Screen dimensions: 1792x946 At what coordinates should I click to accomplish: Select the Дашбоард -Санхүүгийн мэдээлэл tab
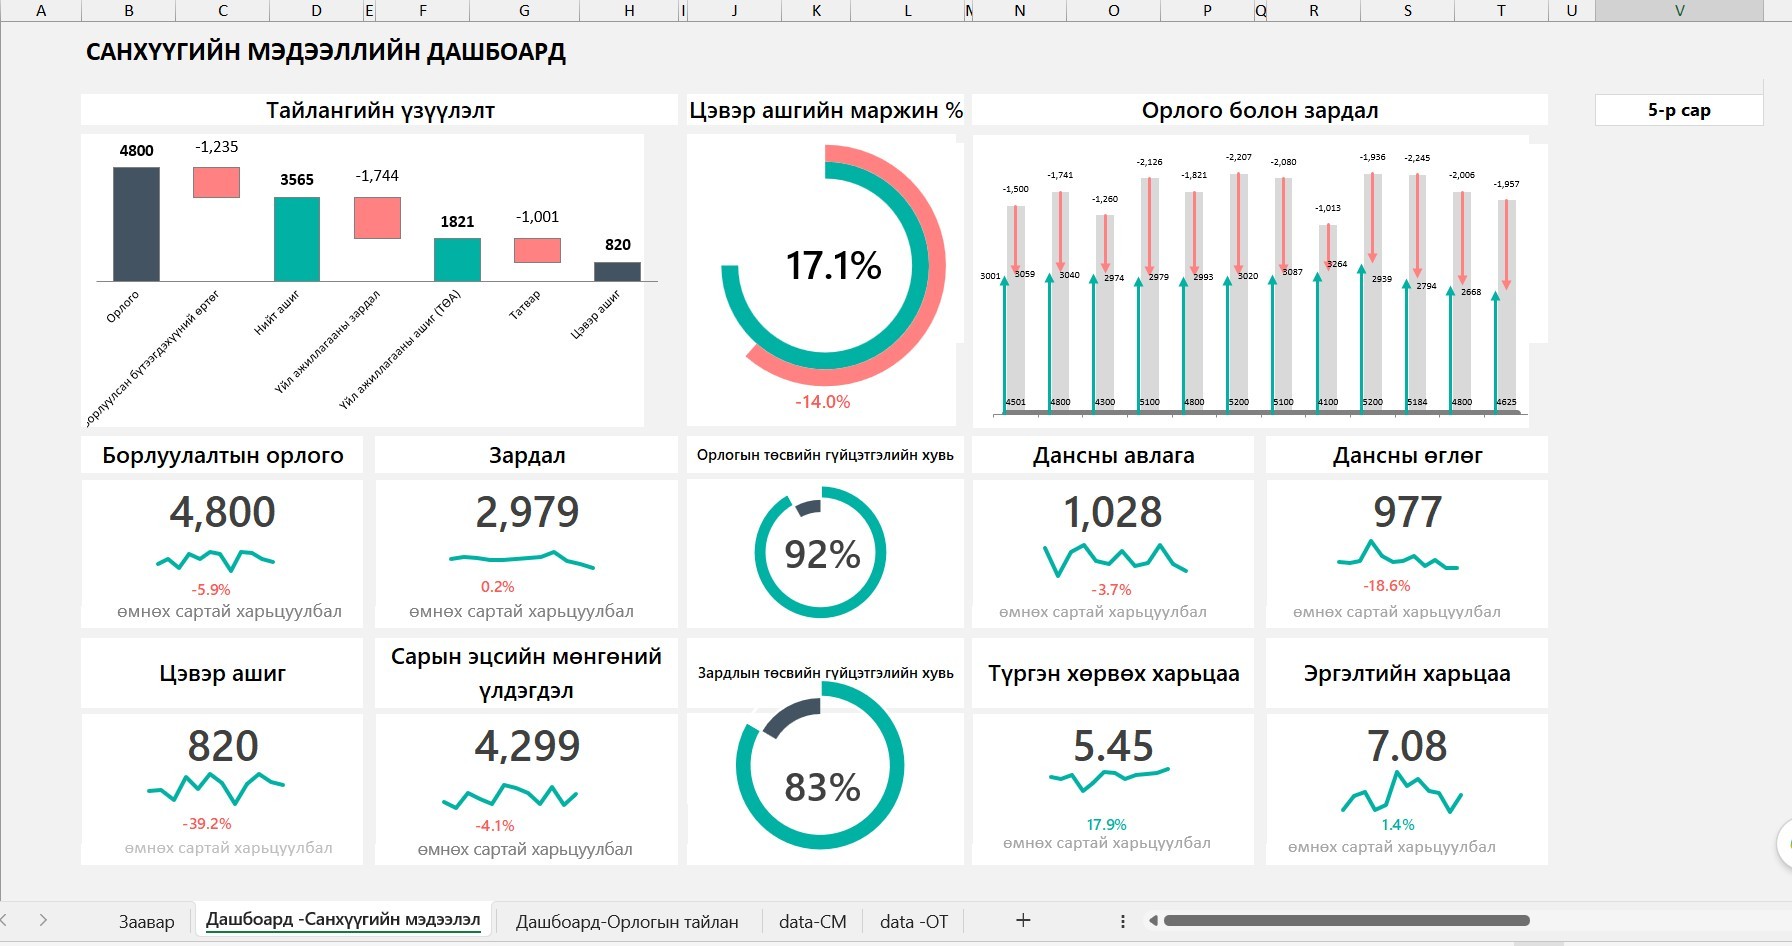(343, 920)
